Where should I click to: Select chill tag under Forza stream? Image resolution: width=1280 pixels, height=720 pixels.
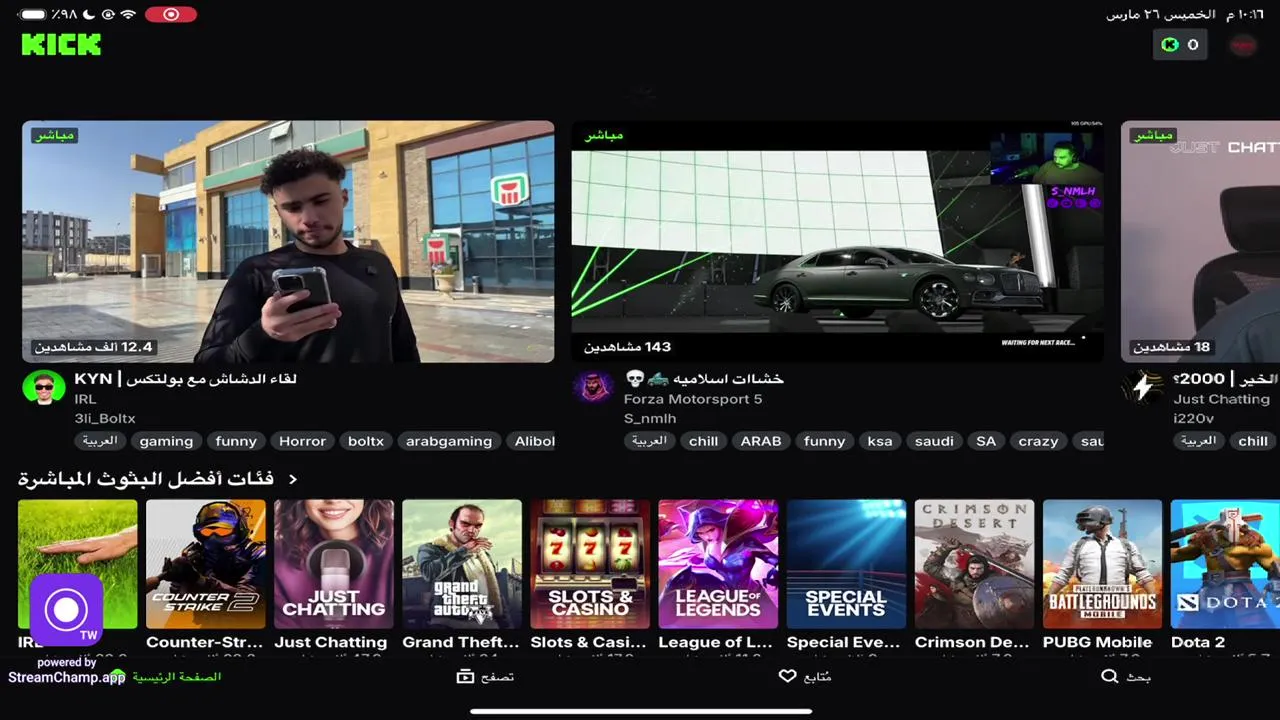tap(703, 441)
